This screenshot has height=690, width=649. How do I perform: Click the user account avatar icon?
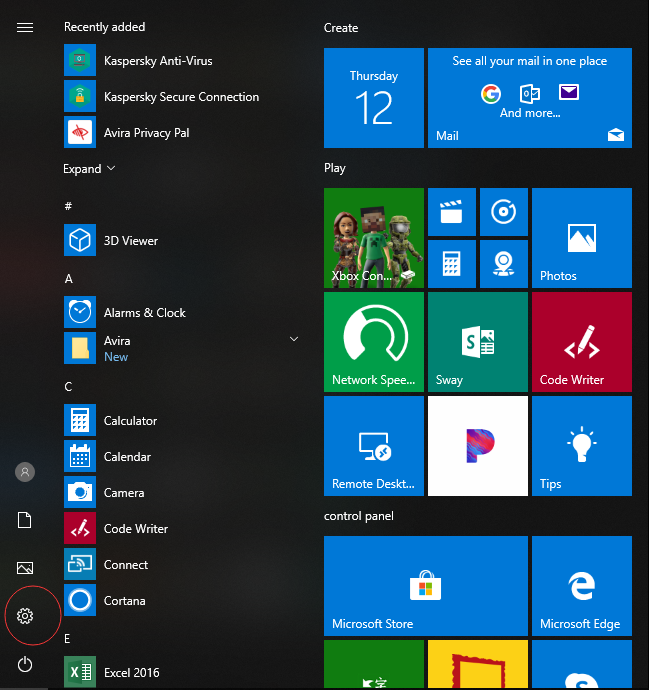tap(25, 472)
